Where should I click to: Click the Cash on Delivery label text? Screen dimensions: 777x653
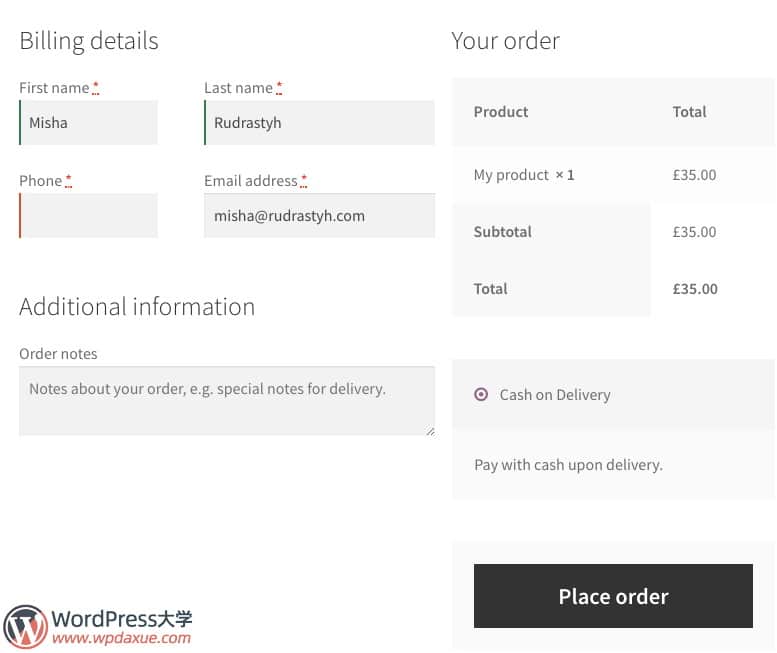555,395
